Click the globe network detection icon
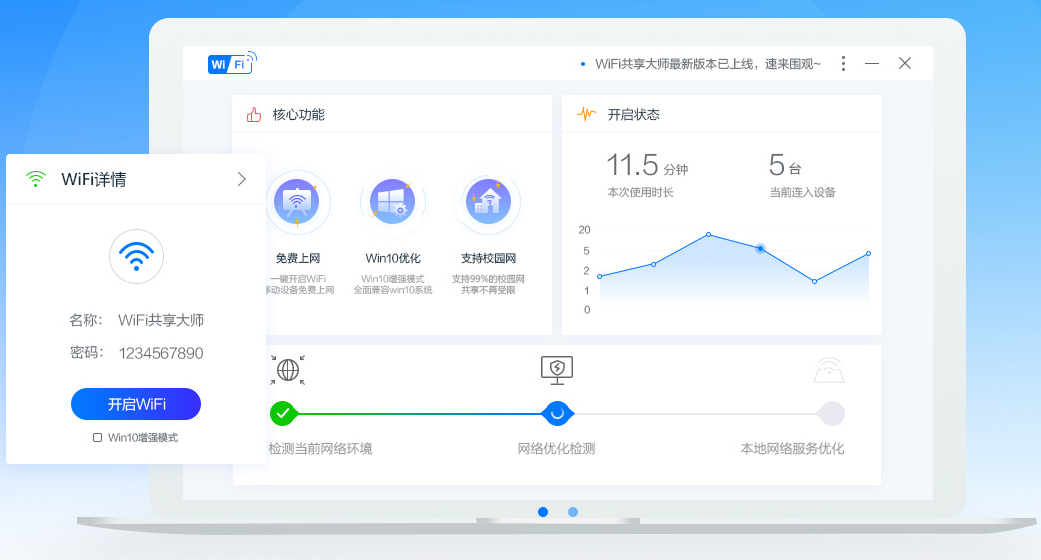Viewport: 1041px width, 560px height. (287, 370)
